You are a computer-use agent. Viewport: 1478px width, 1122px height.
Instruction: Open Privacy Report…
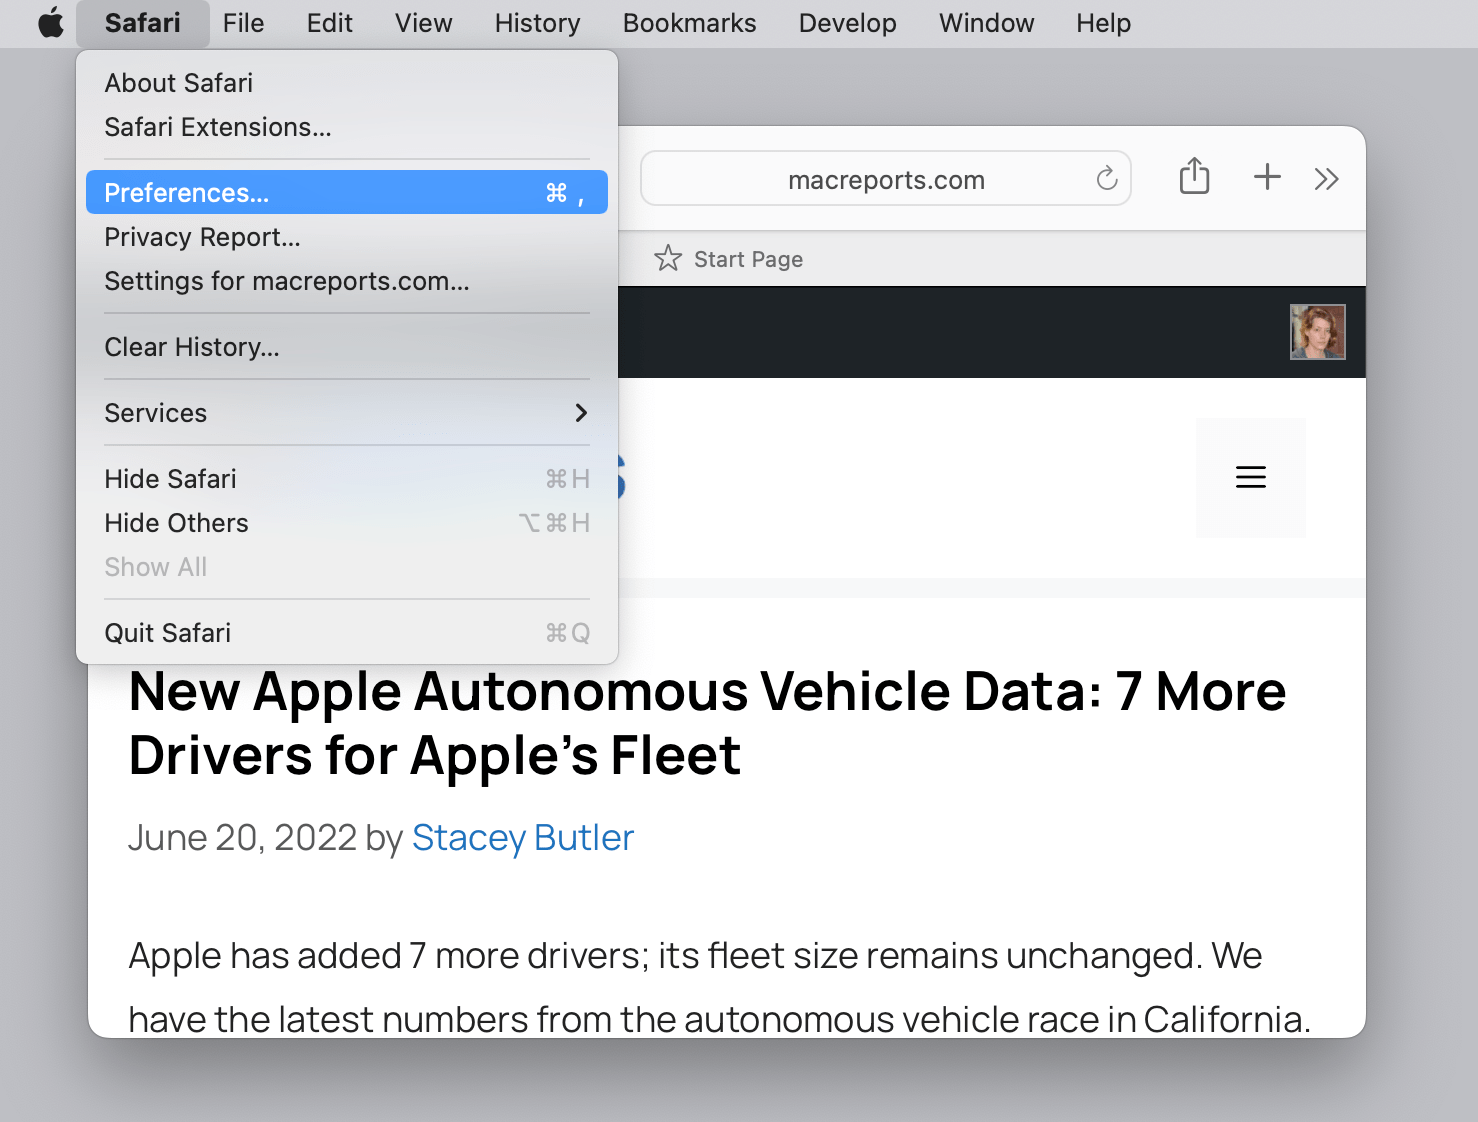pos(347,237)
